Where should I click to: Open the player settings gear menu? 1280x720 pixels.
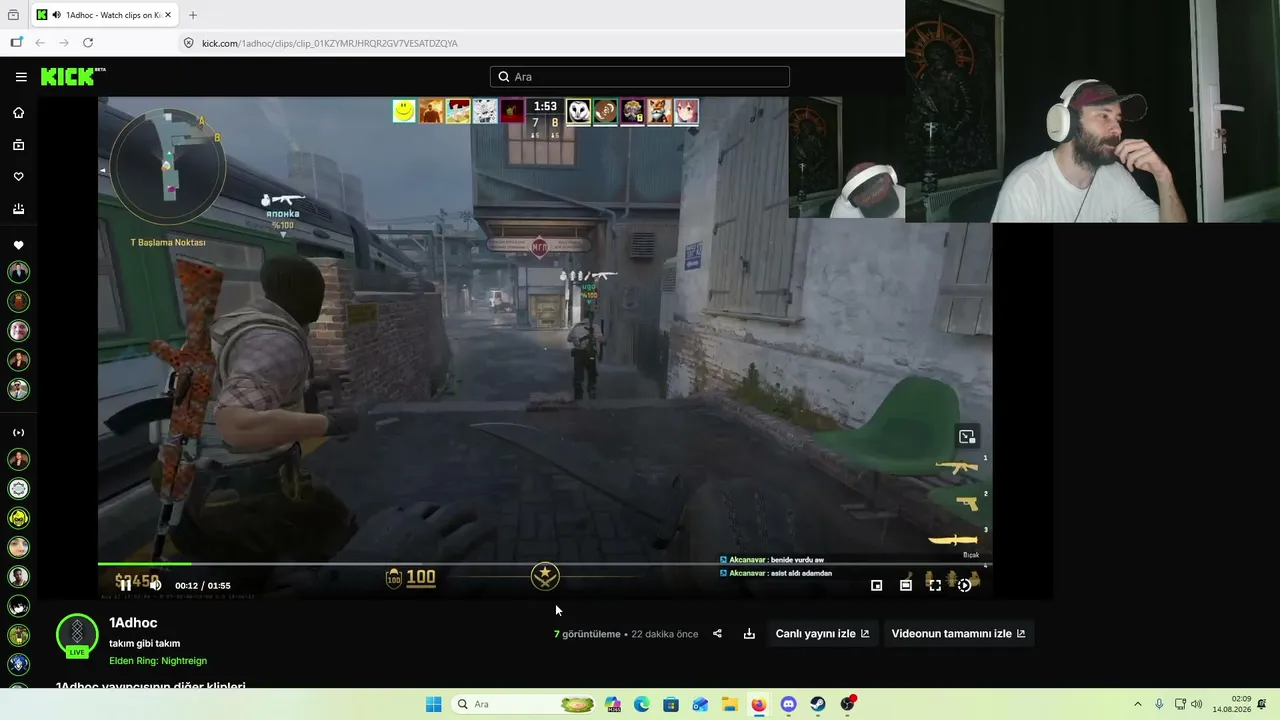964,586
